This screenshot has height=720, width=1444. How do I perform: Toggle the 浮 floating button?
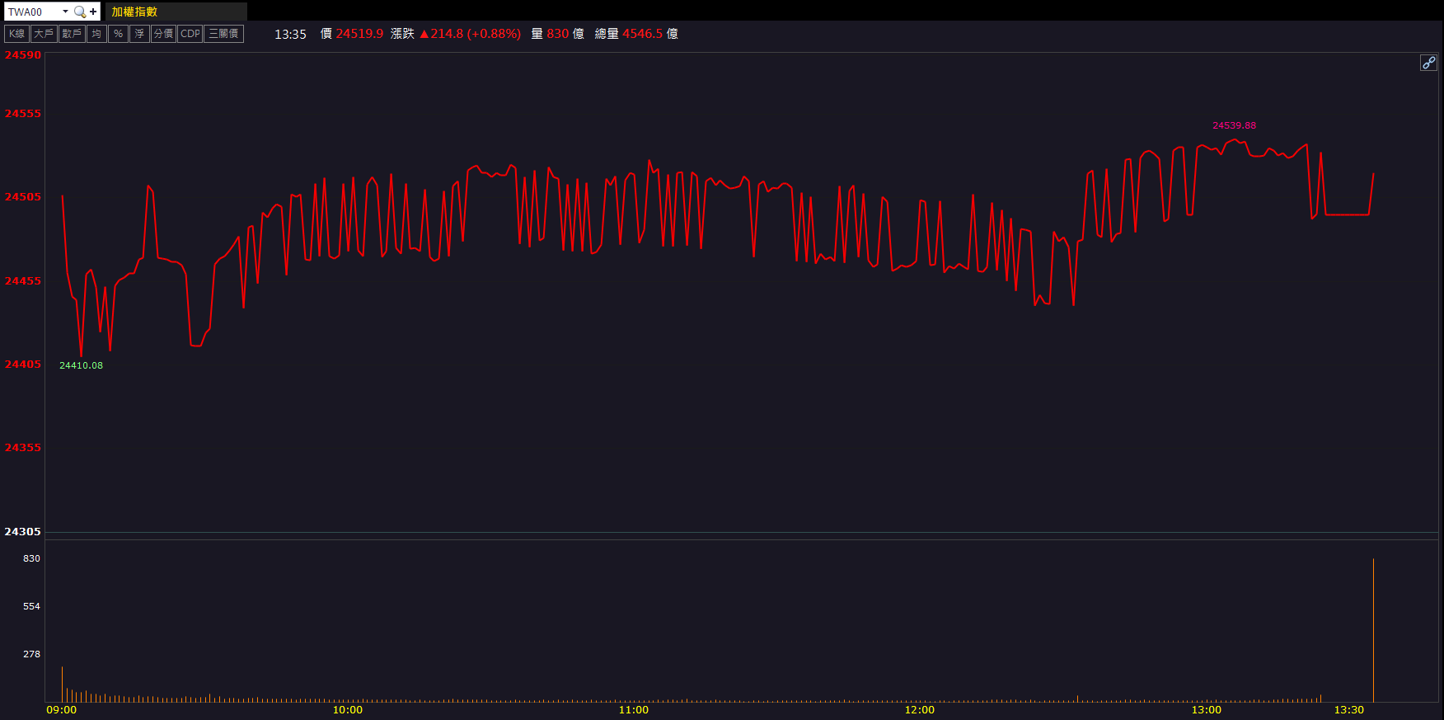pyautogui.click(x=139, y=34)
